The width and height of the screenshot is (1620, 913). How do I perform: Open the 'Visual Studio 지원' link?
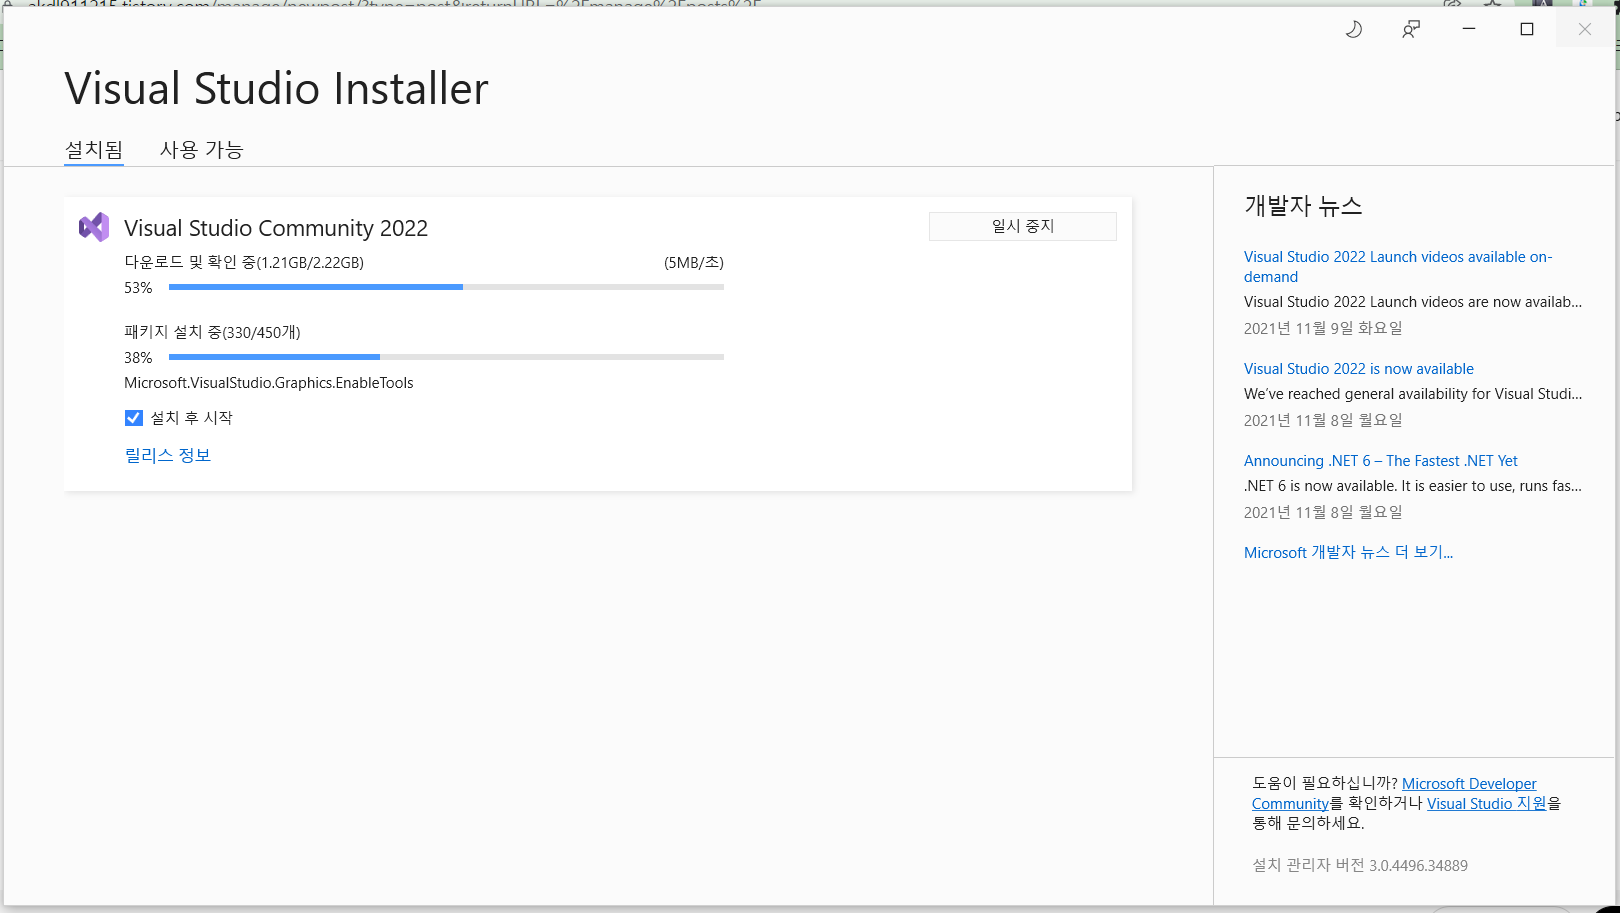1487,803
